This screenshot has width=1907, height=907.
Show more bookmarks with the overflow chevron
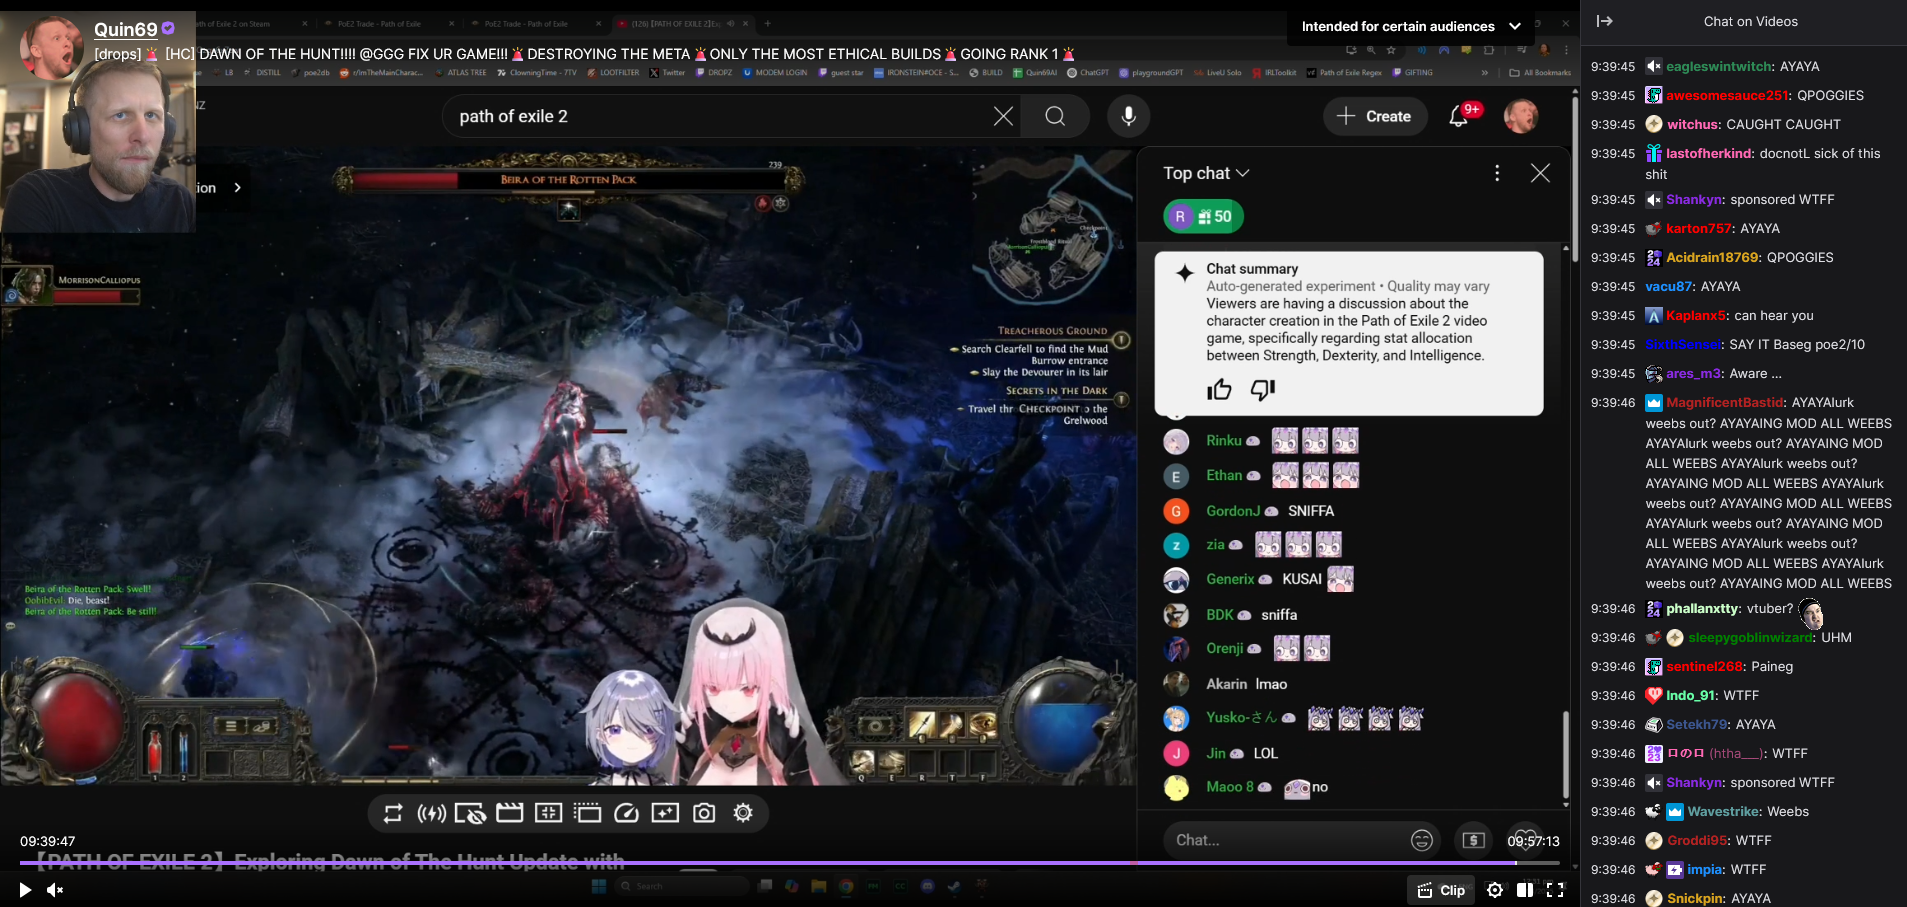1485,73
